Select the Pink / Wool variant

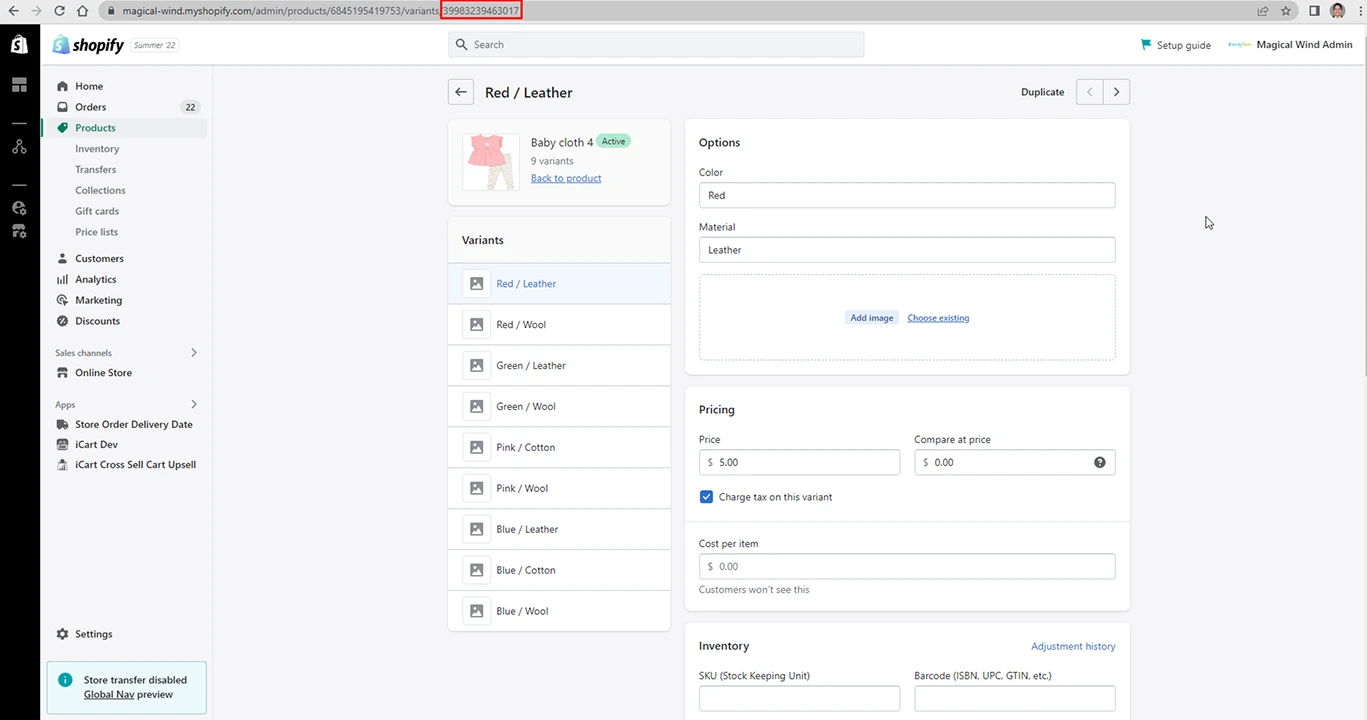(x=559, y=489)
